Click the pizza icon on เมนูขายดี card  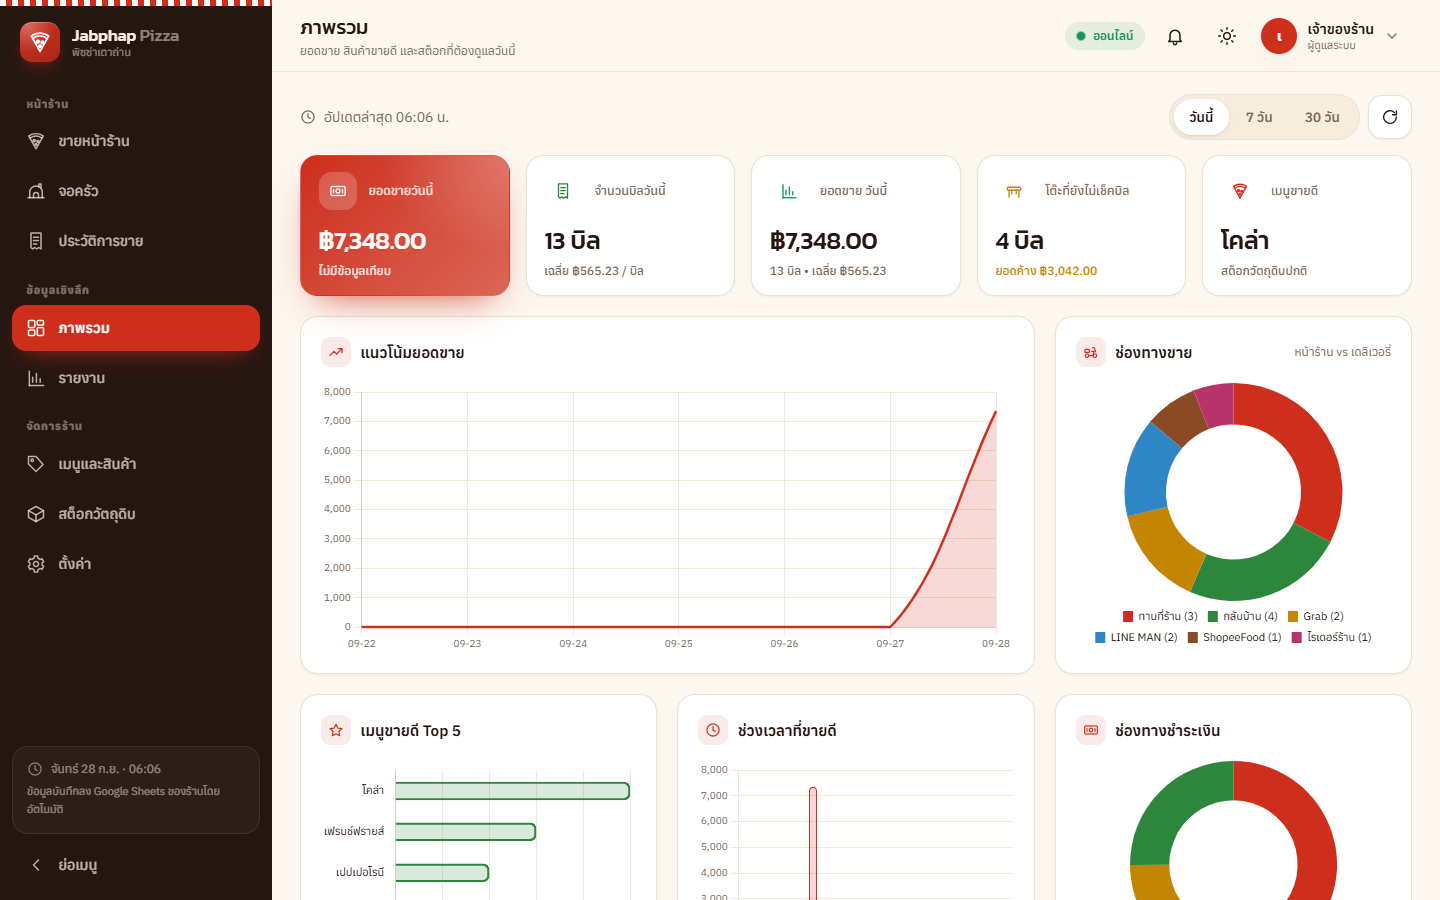1240,191
